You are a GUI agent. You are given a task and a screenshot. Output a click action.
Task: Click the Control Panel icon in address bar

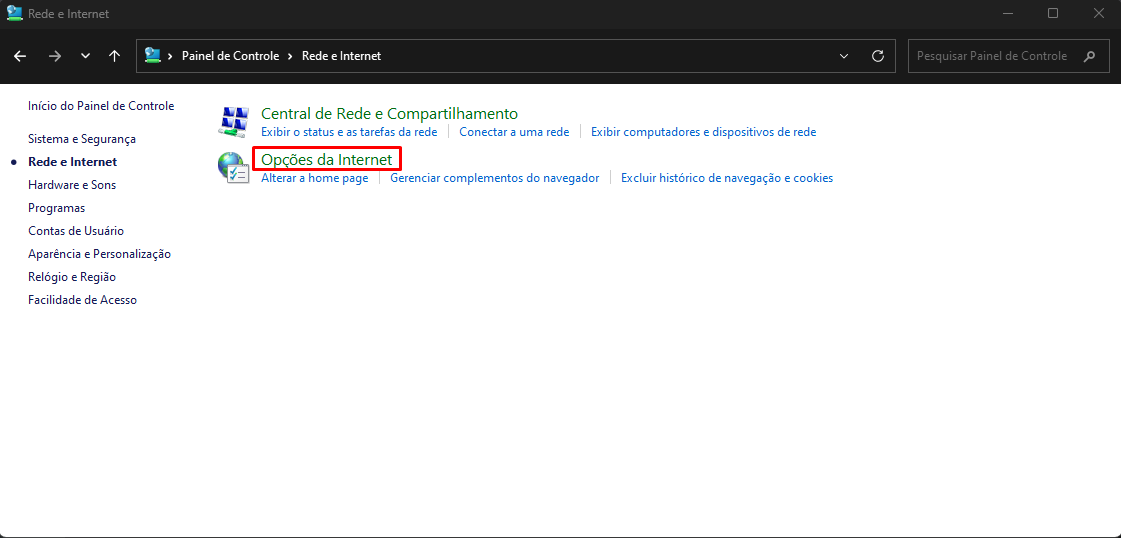[153, 56]
